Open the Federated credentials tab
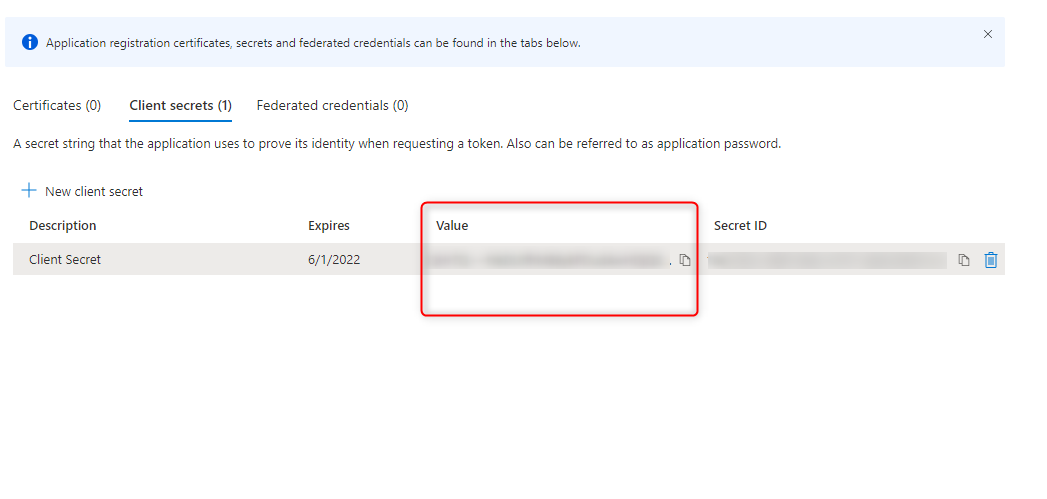This screenshot has width=1047, height=499. [332, 105]
